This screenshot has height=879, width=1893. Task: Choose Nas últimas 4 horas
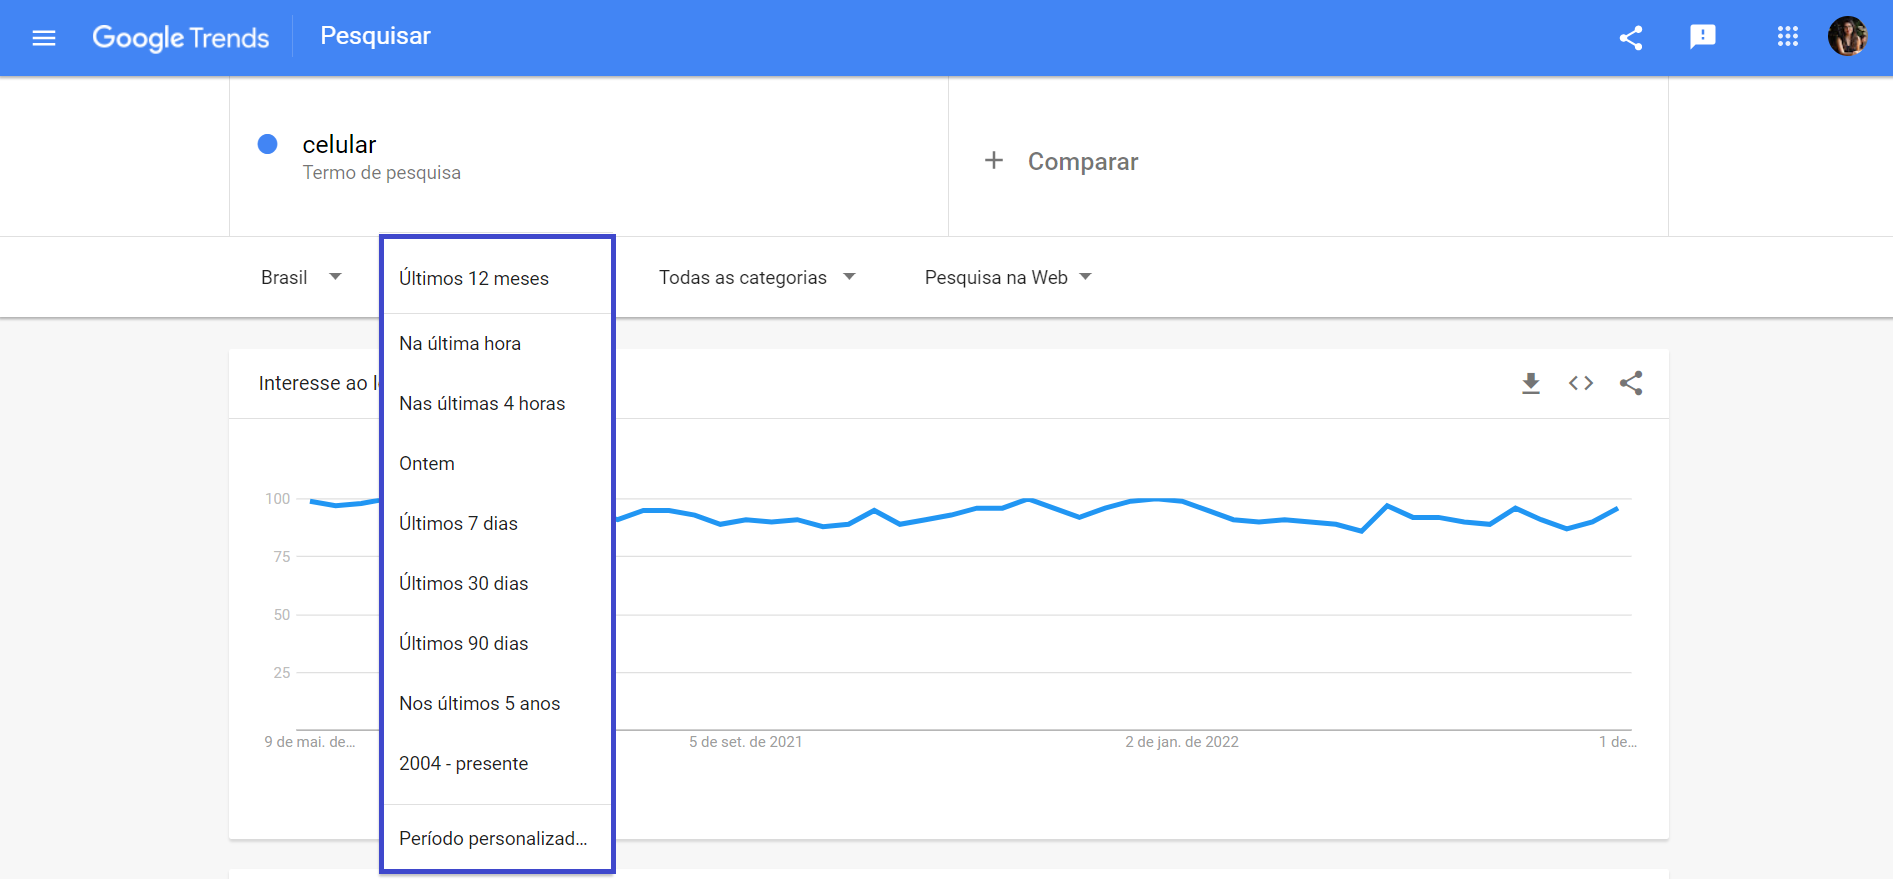(497, 403)
